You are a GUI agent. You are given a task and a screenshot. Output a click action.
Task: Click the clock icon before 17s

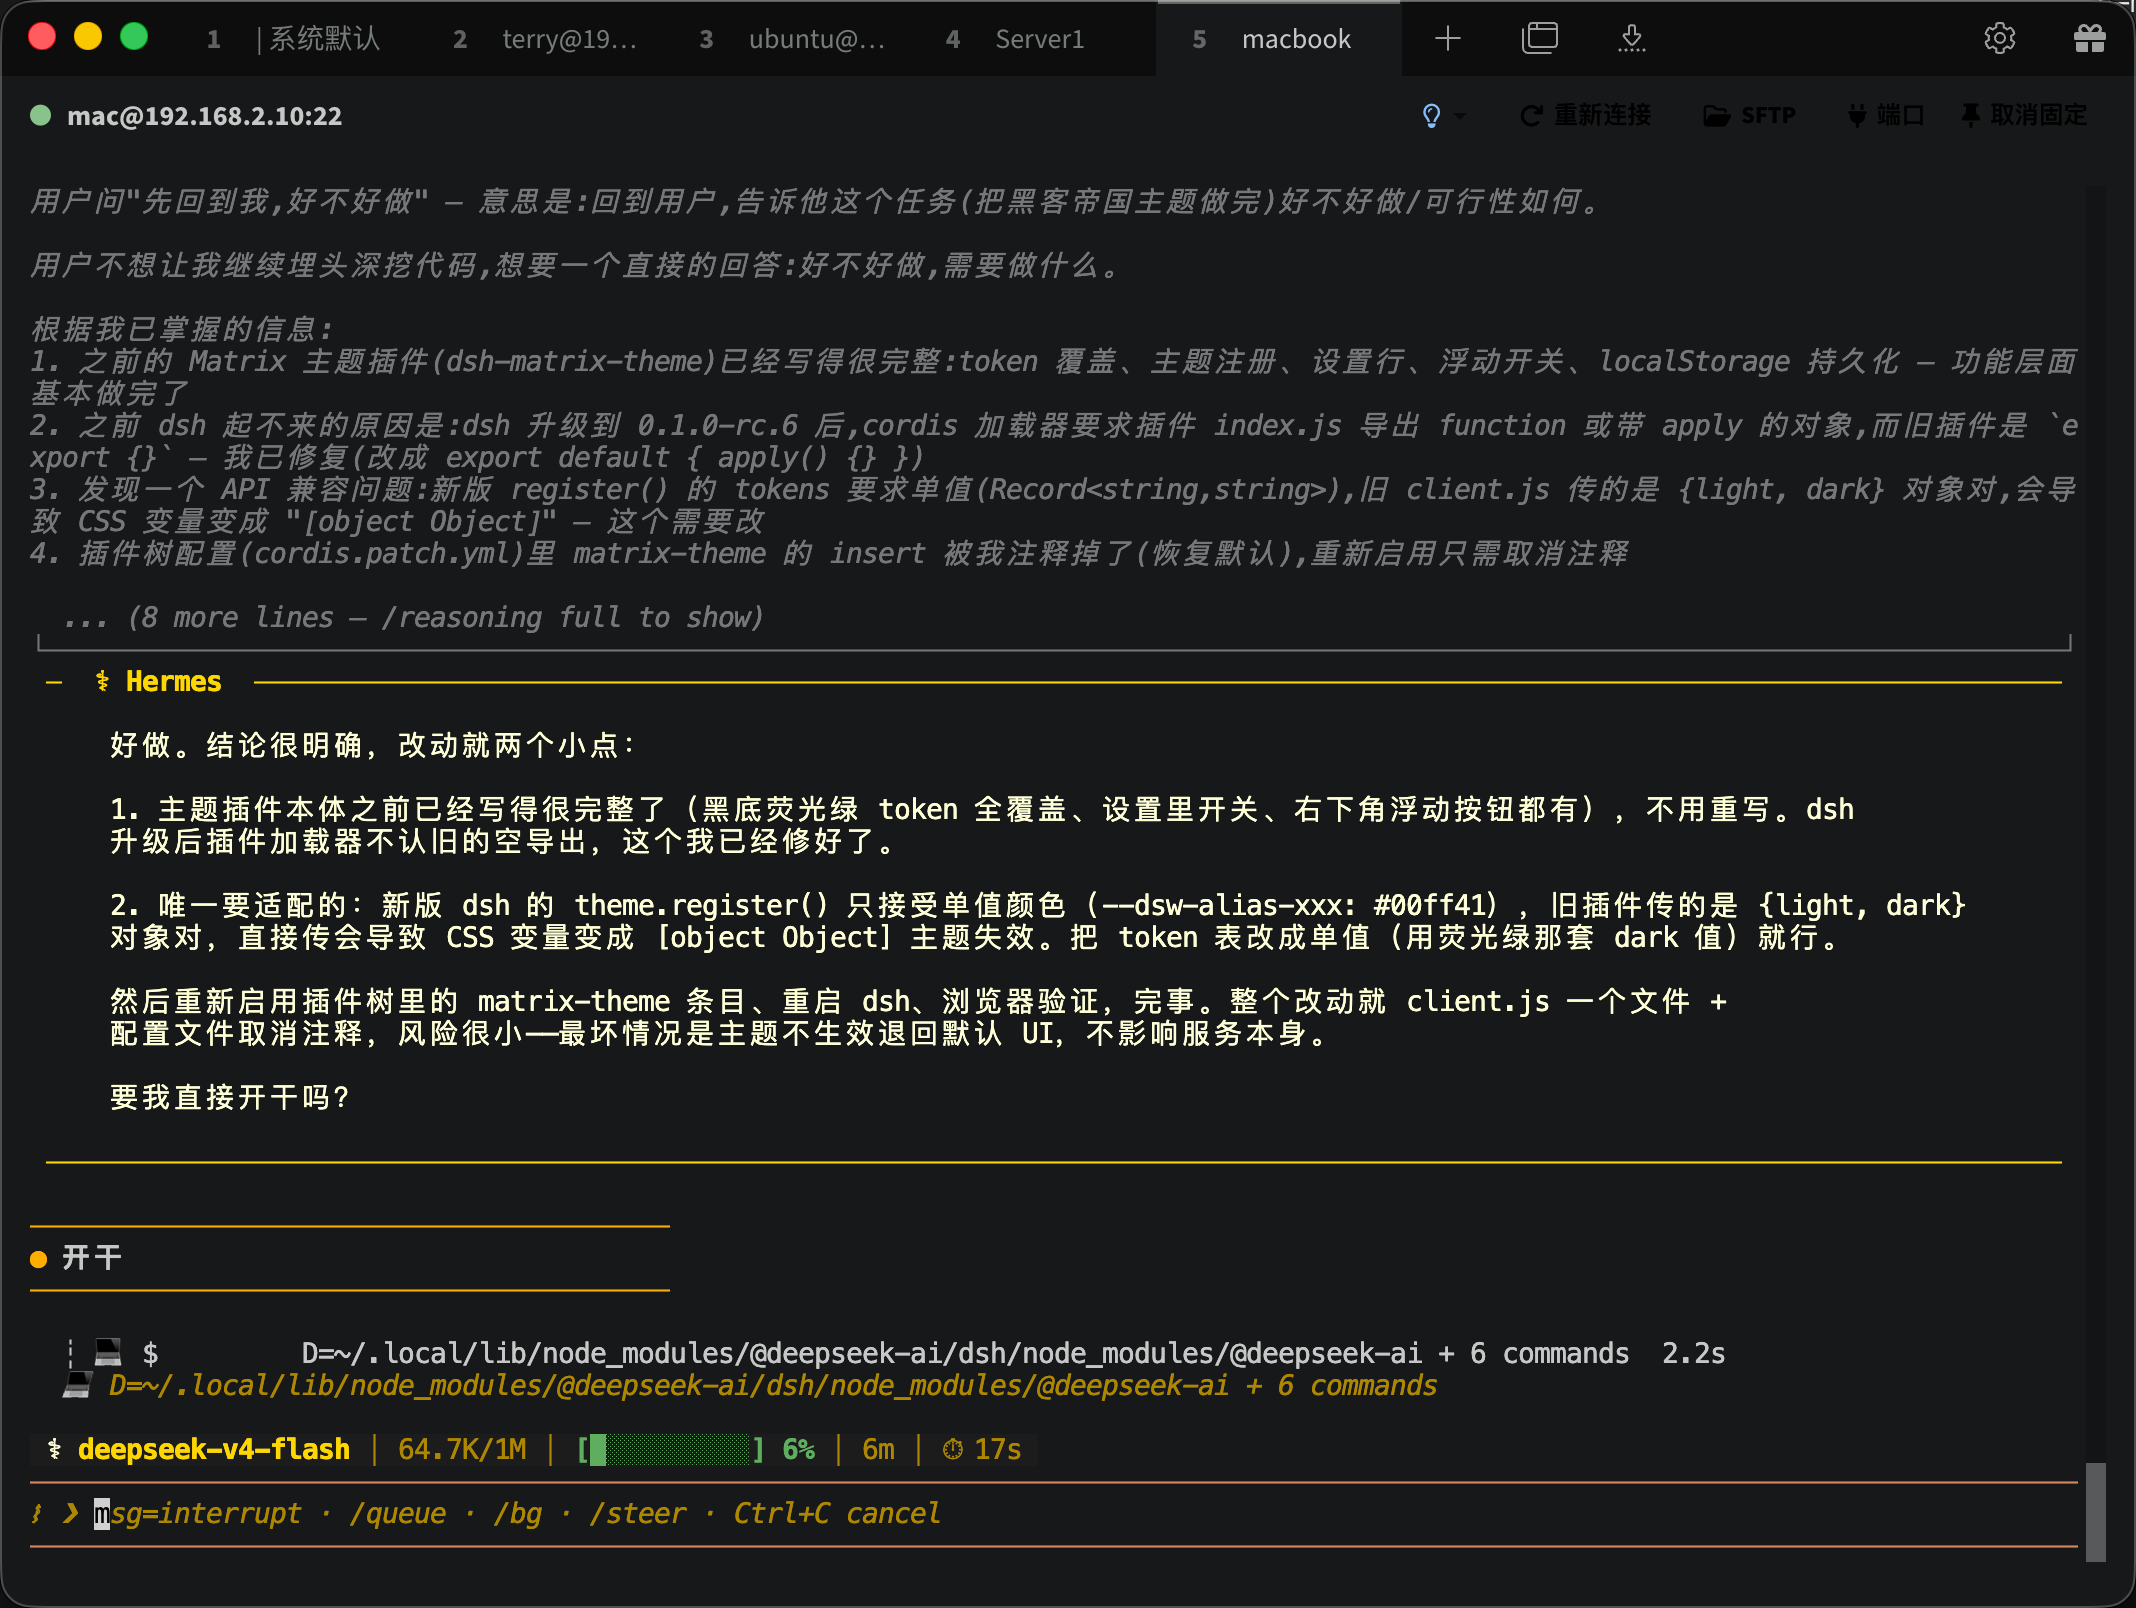pos(953,1450)
